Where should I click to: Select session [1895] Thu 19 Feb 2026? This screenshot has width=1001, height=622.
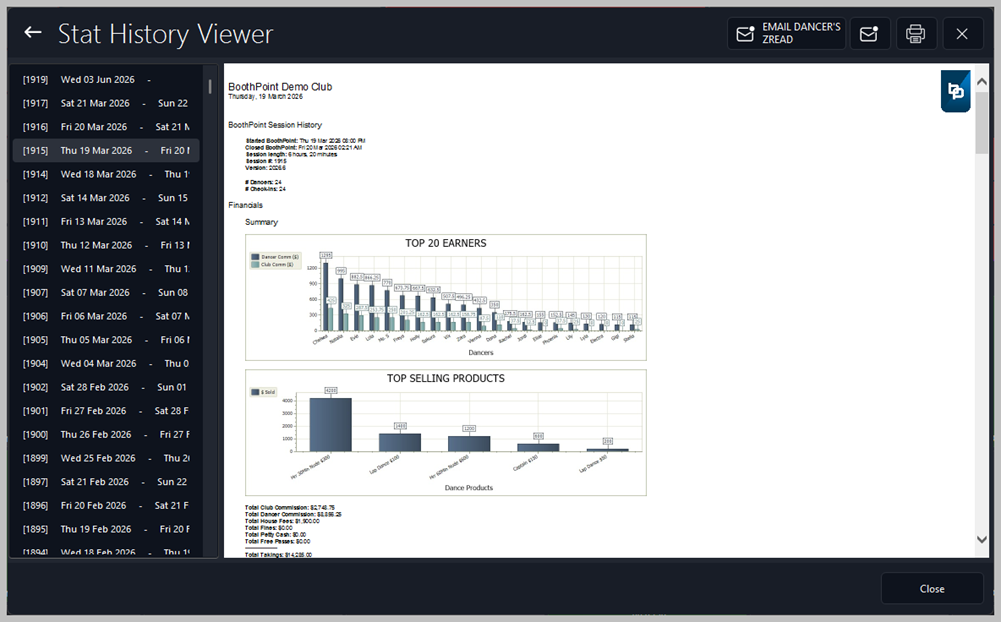point(106,529)
